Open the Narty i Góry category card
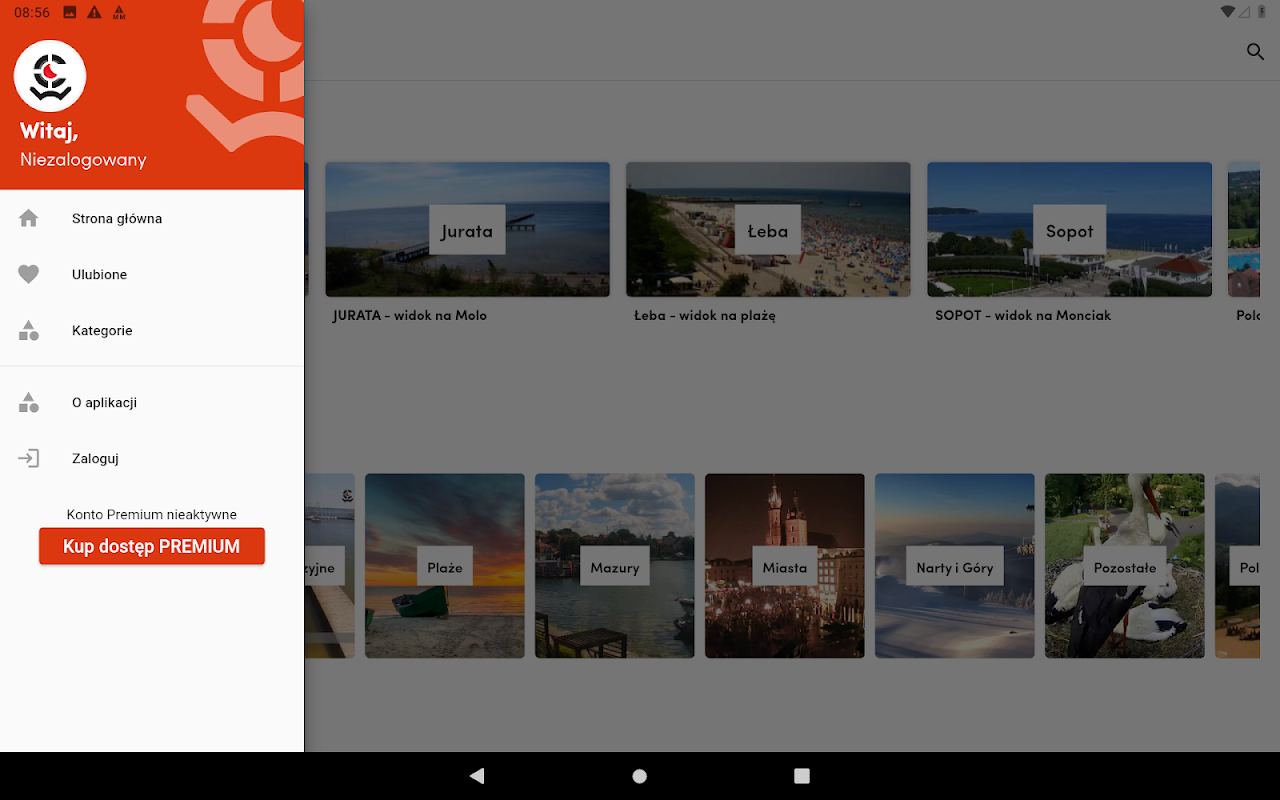Screen dimensions: 1280x800 pos(955,566)
